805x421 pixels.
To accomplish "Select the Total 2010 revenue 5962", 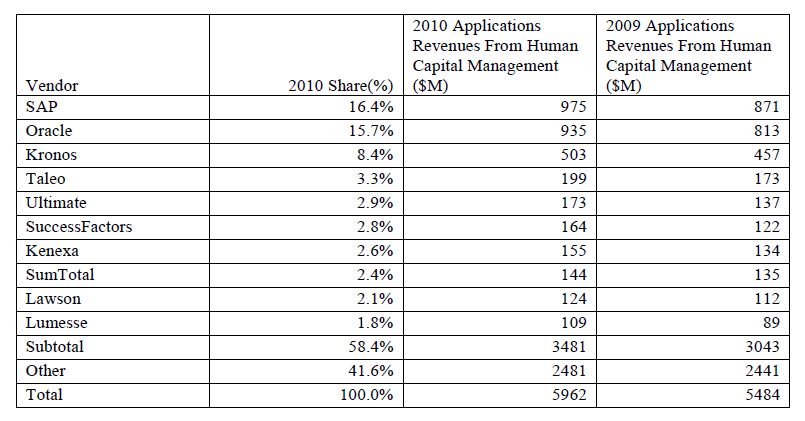I will (573, 395).
